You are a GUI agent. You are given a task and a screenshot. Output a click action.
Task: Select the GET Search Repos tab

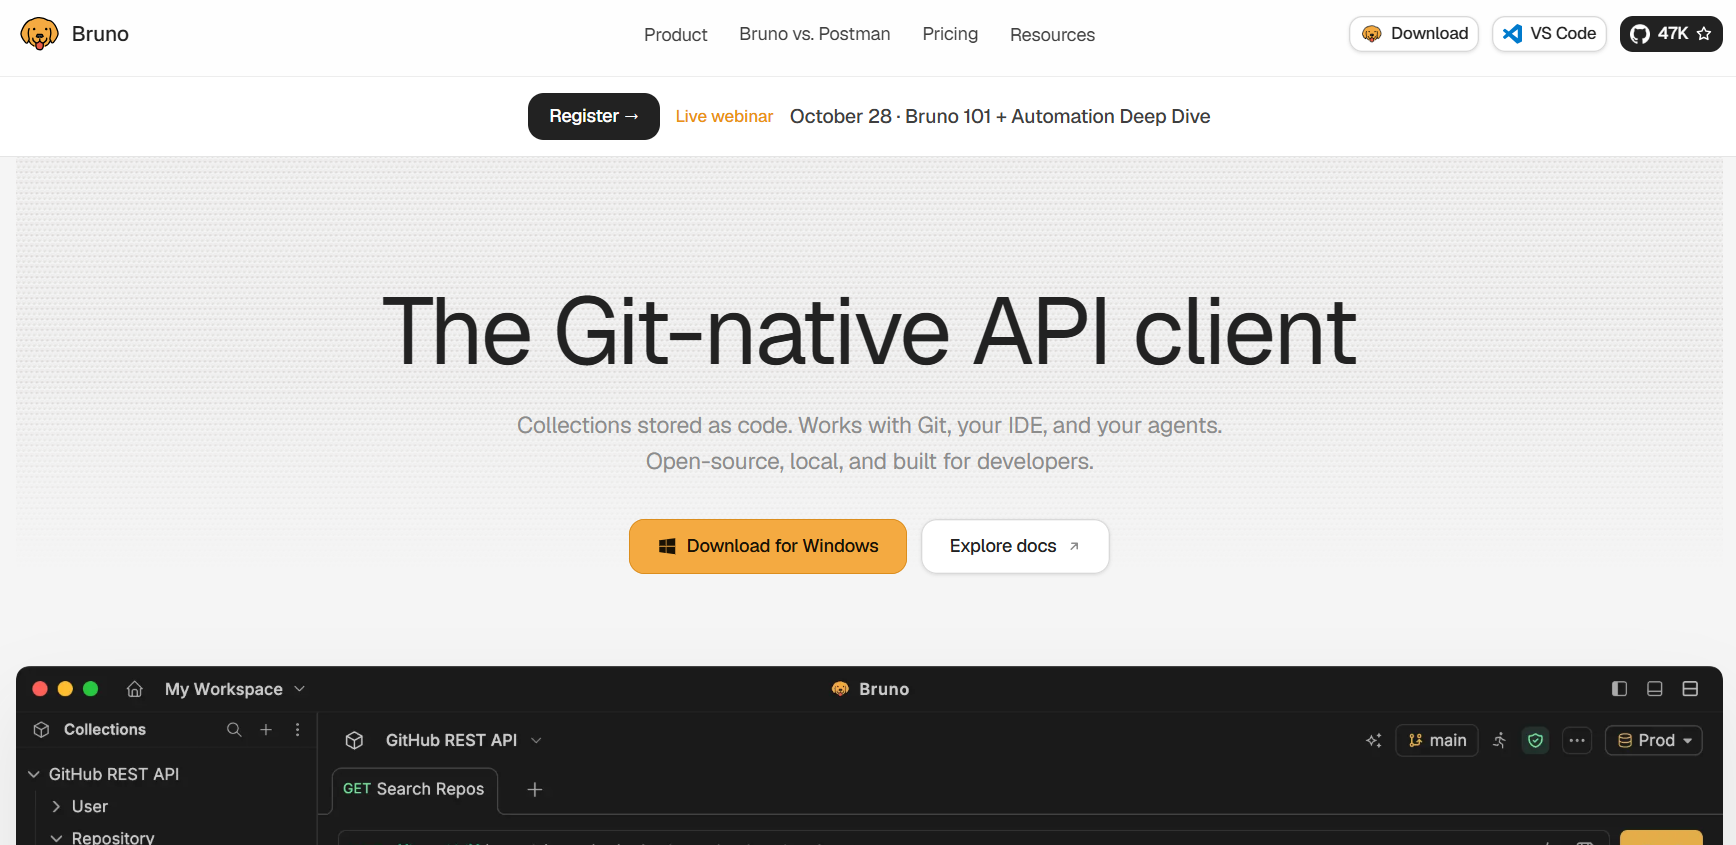click(x=414, y=790)
